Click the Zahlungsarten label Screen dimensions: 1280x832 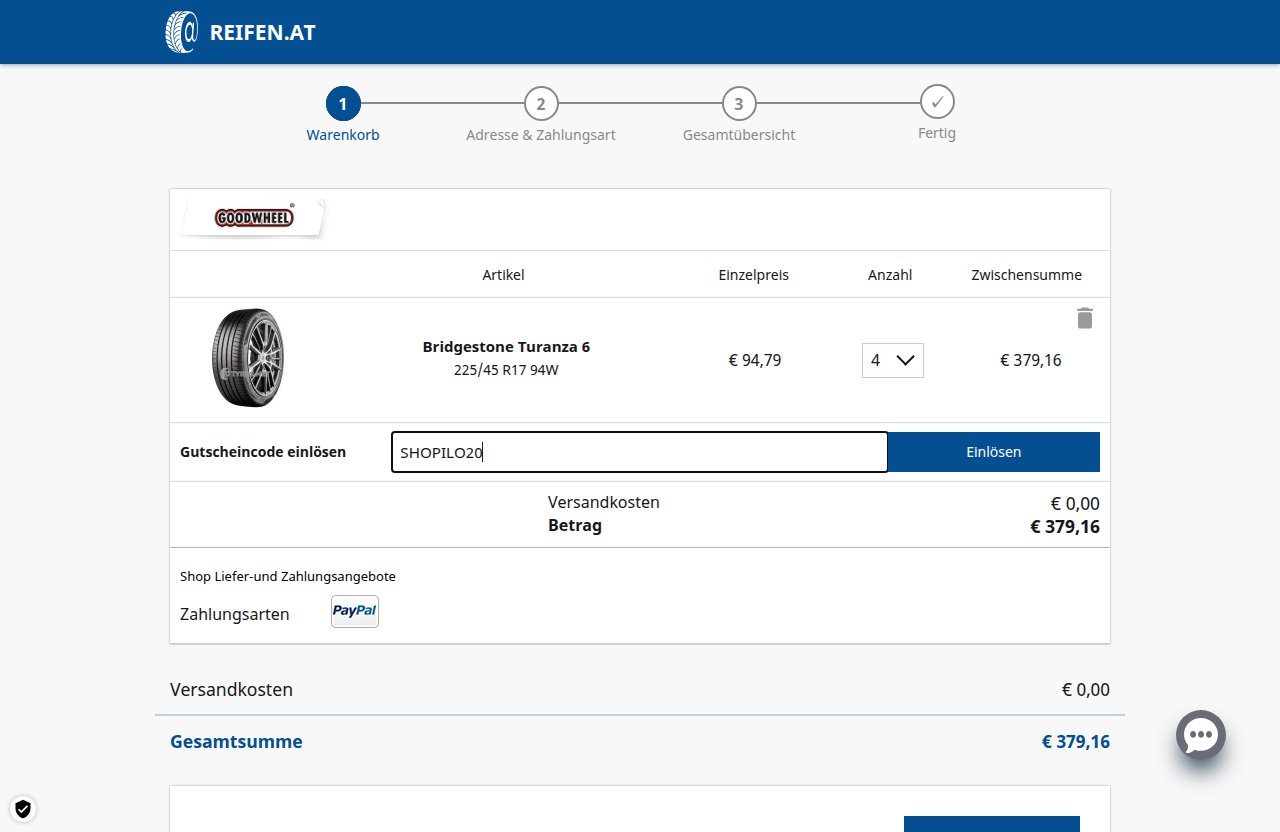[235, 614]
